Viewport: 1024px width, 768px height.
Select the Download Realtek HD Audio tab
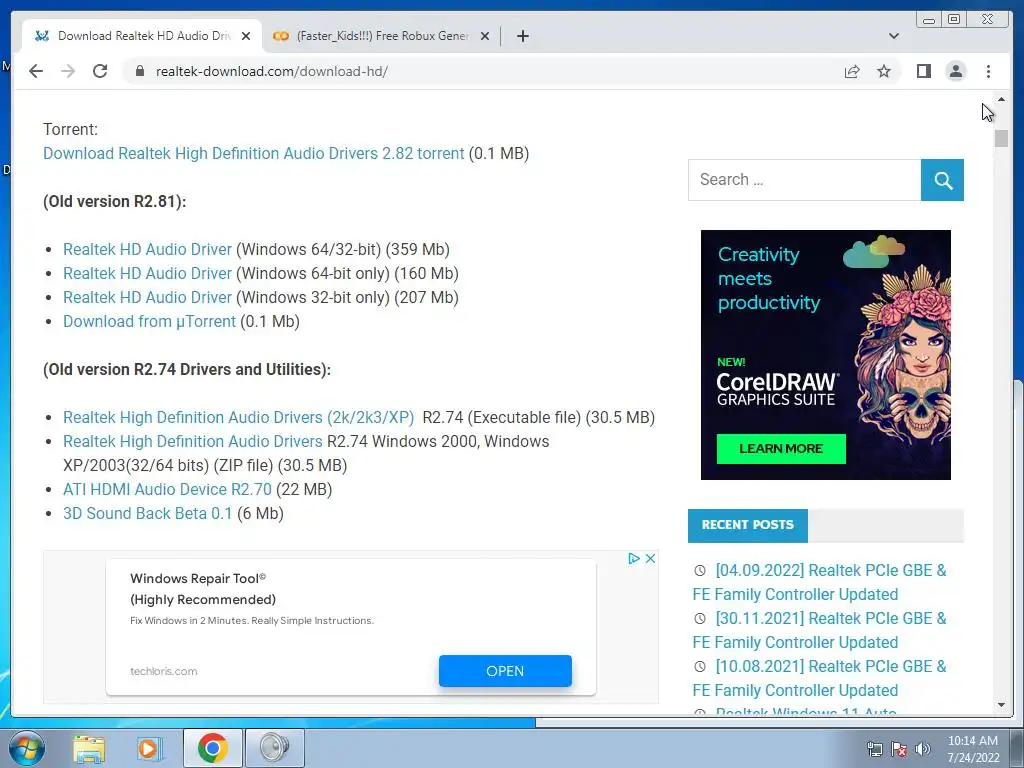coord(142,36)
